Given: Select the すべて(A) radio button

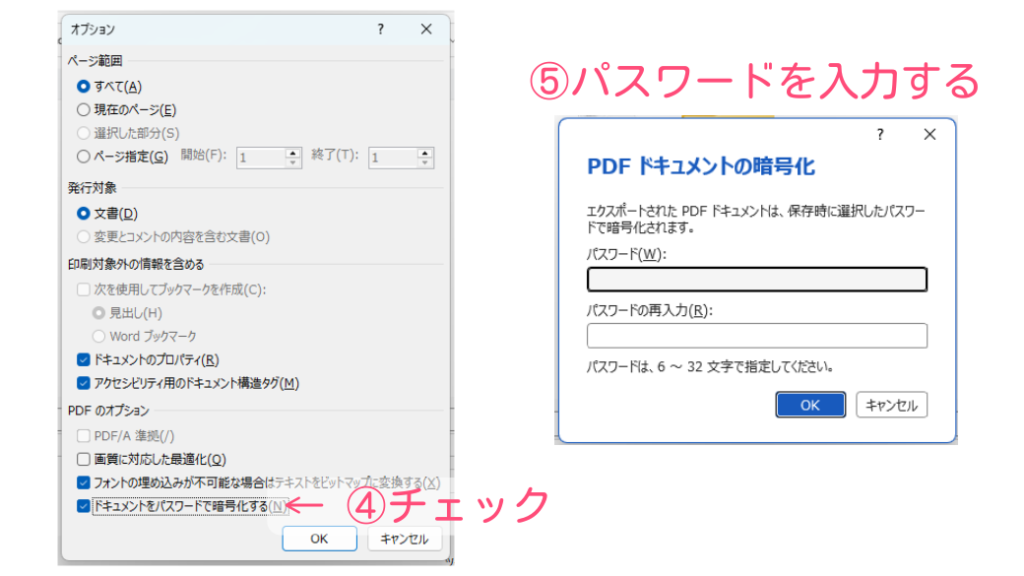Looking at the screenshot, I should [x=84, y=86].
